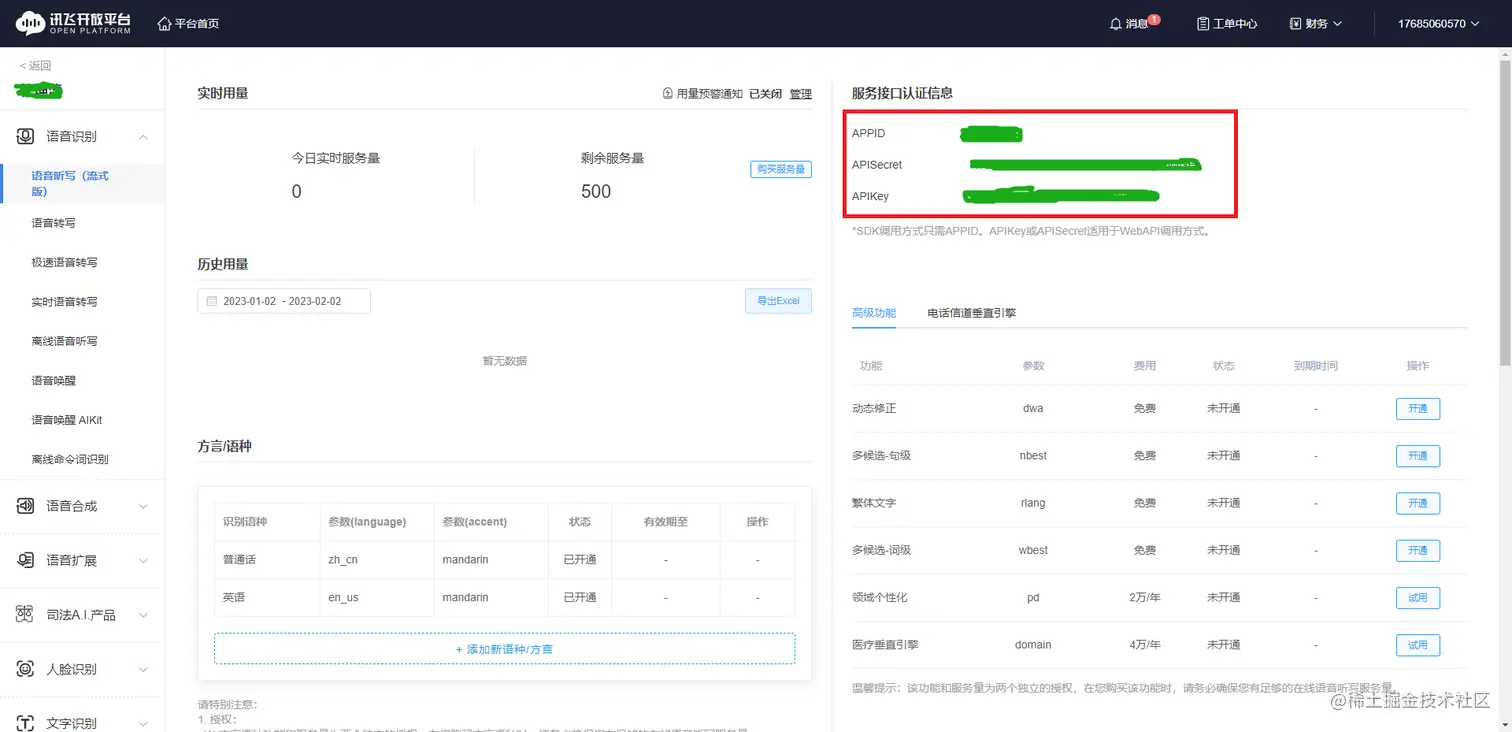
Task: Click the 文字识别 sidebar icon
Action: (25, 723)
